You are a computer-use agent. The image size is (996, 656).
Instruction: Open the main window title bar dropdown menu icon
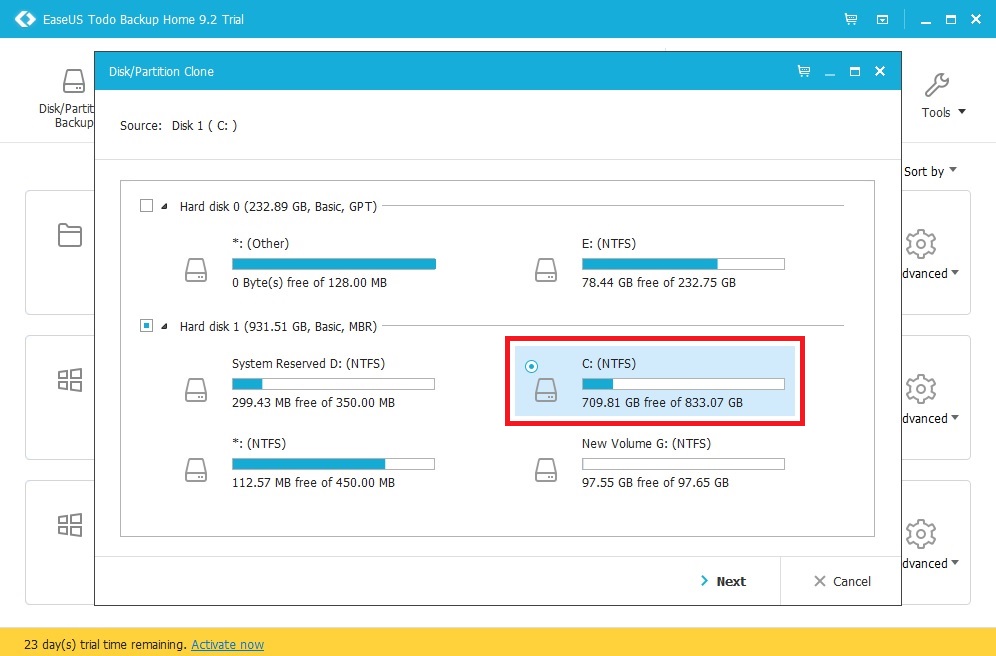click(x=882, y=20)
